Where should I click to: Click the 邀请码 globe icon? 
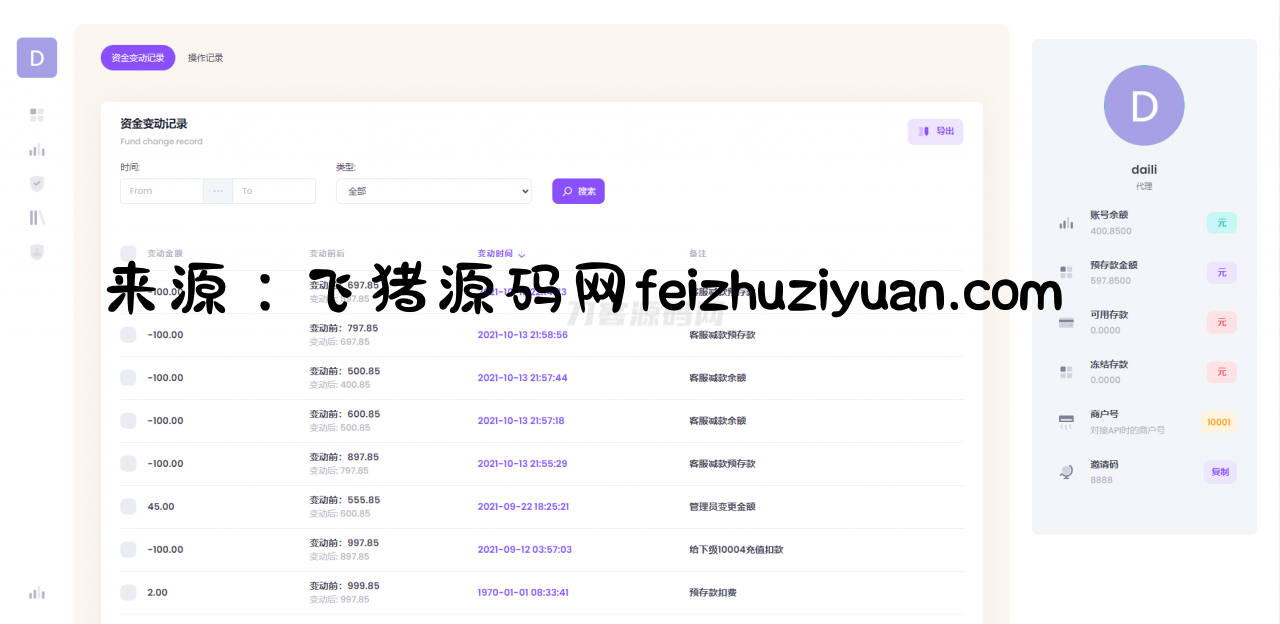point(1066,472)
